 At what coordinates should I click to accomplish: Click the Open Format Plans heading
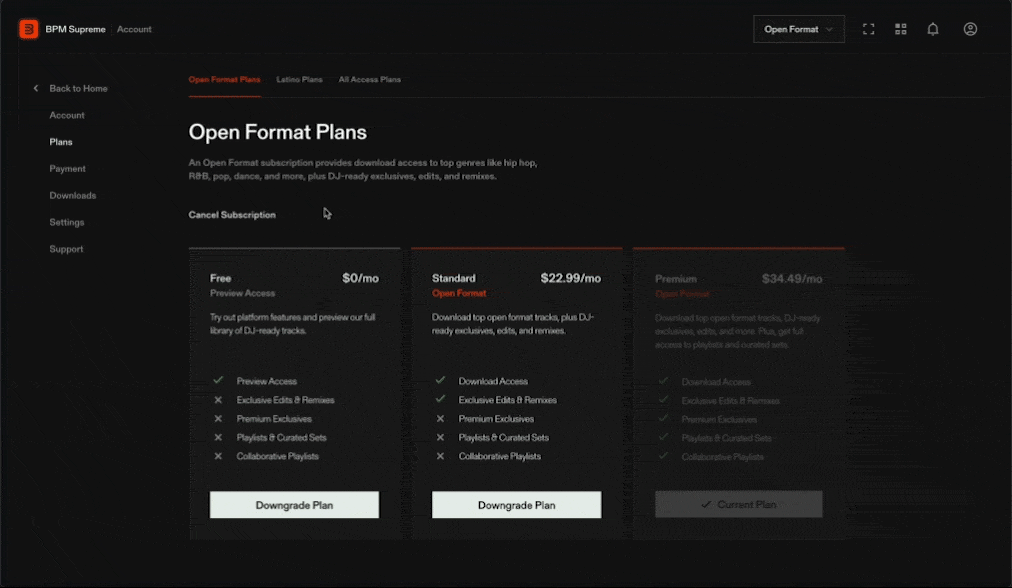tap(278, 132)
